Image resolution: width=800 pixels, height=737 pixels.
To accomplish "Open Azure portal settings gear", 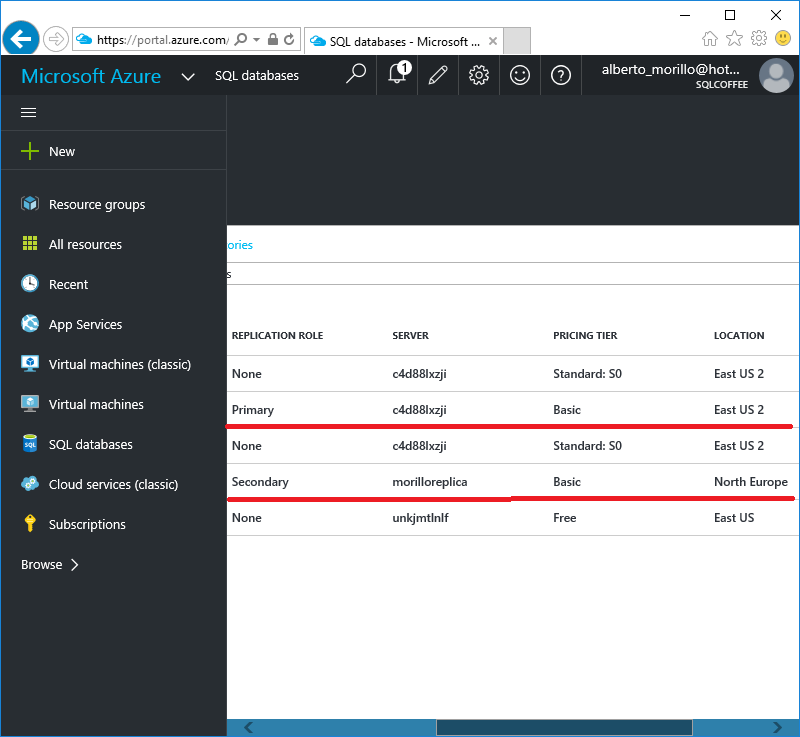I will 479,75.
